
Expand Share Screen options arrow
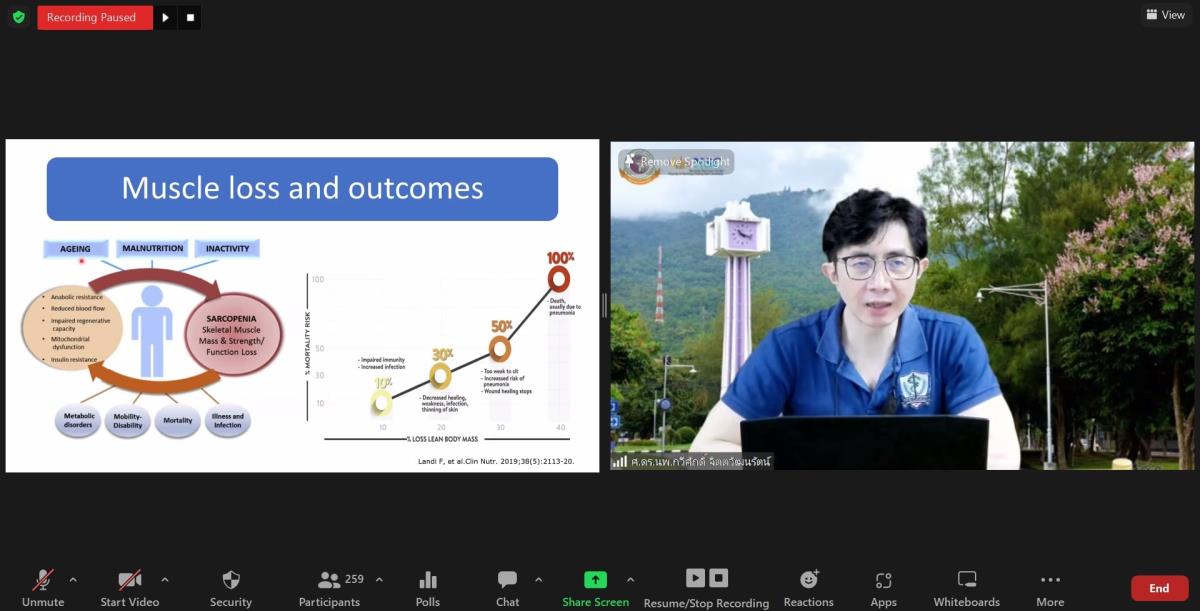[x=630, y=579]
